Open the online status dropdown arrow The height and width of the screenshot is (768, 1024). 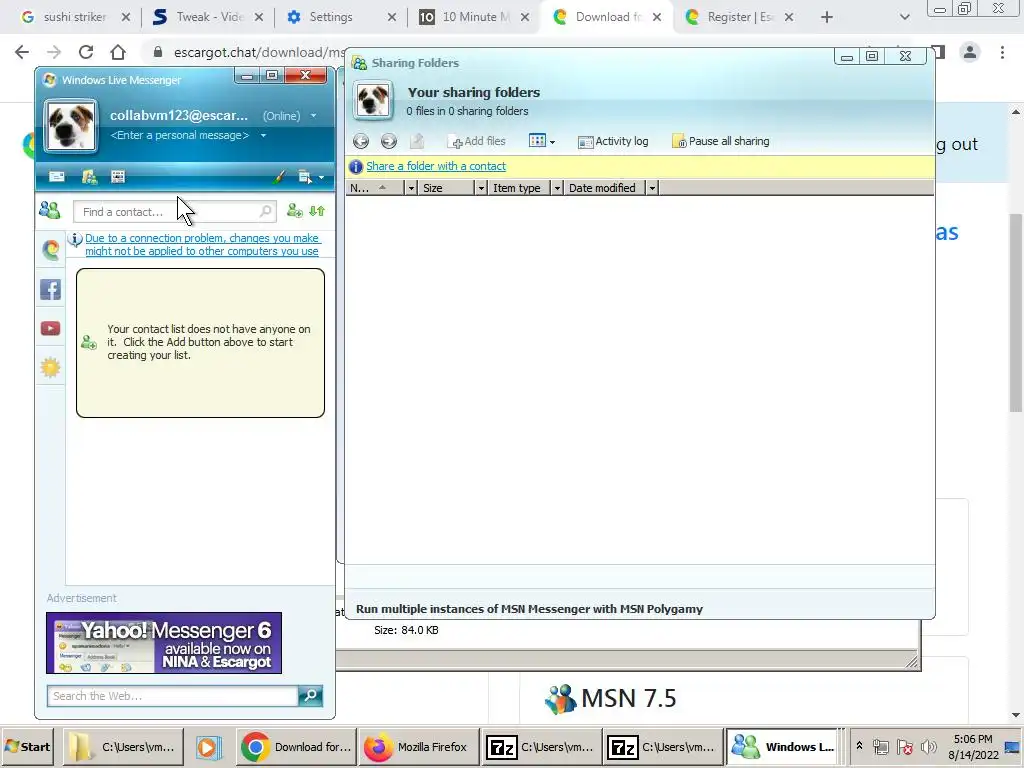tap(313, 116)
